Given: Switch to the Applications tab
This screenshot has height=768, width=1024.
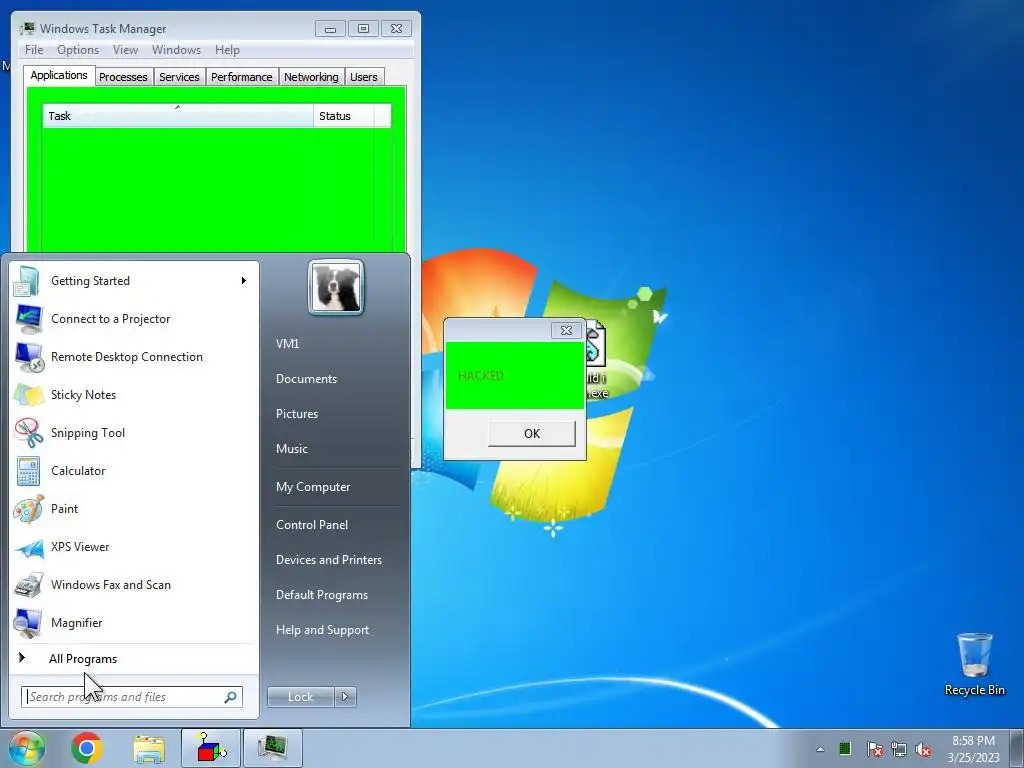Looking at the screenshot, I should (x=59, y=75).
